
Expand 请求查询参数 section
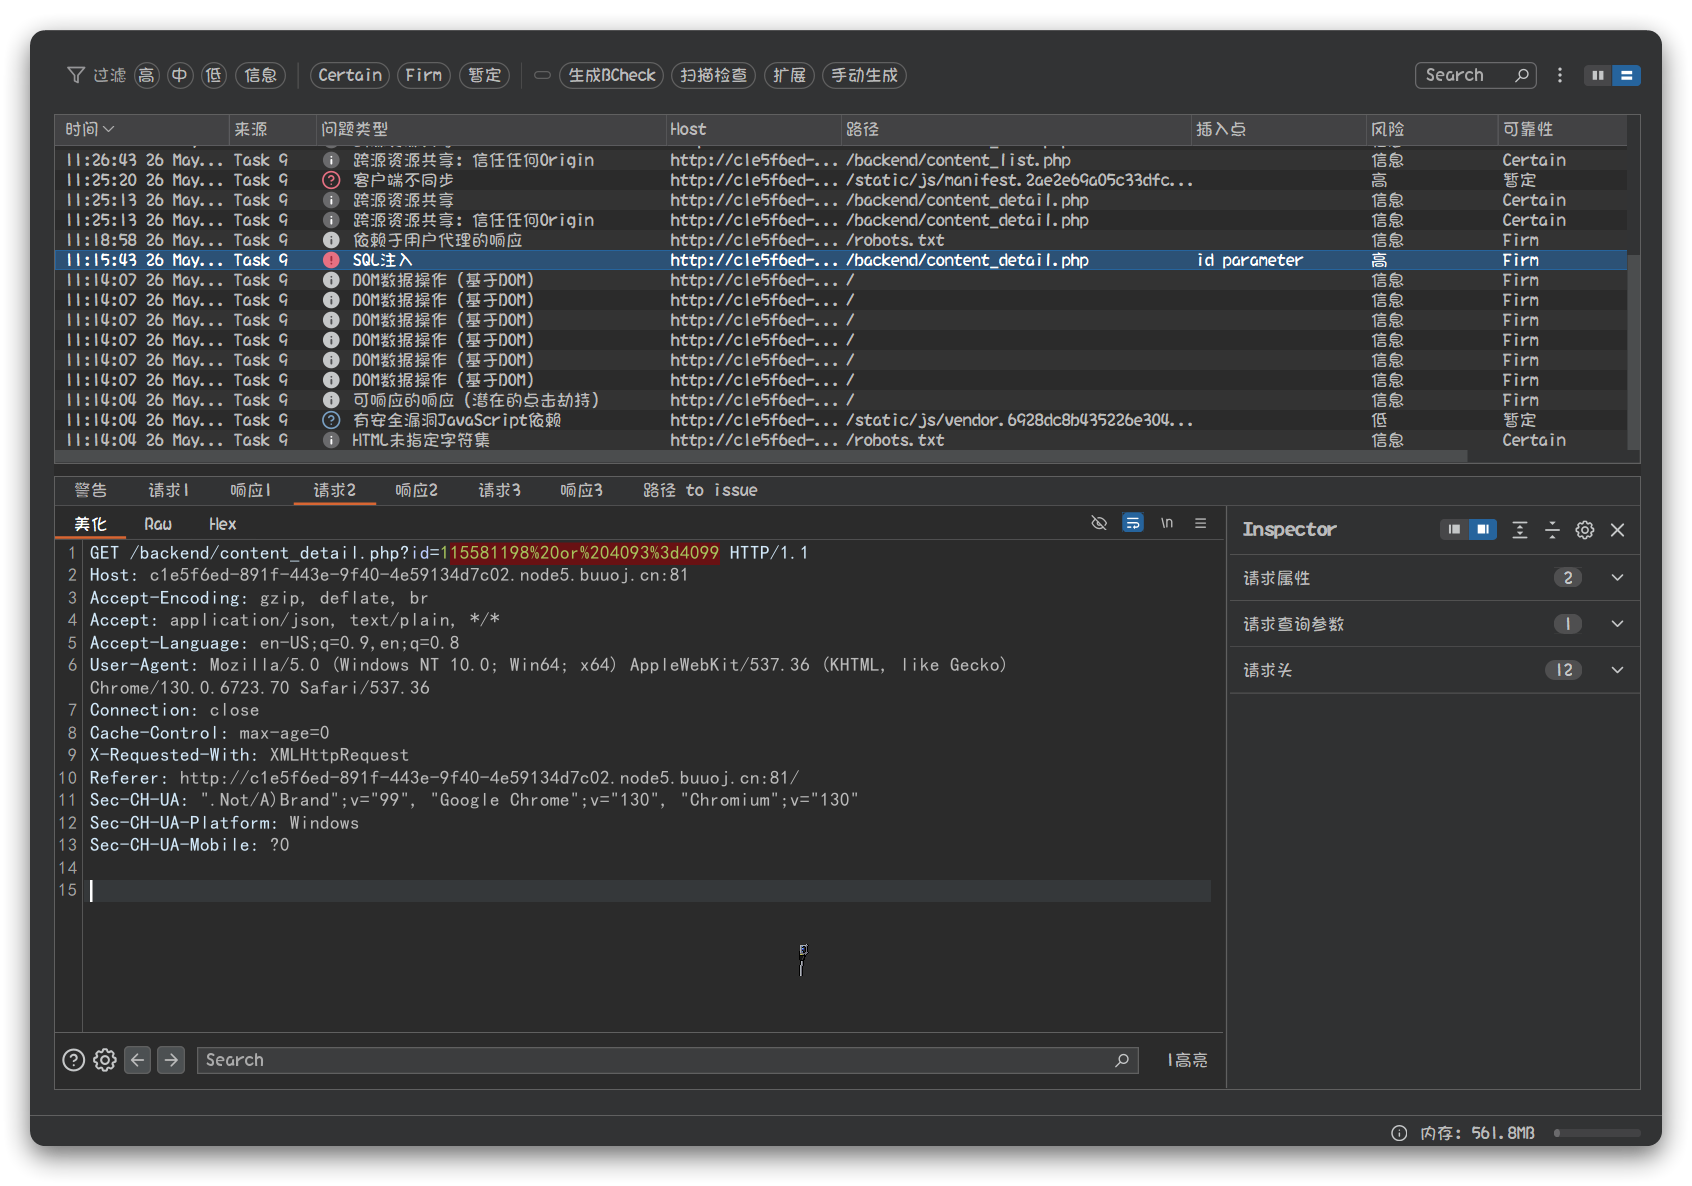(1616, 624)
